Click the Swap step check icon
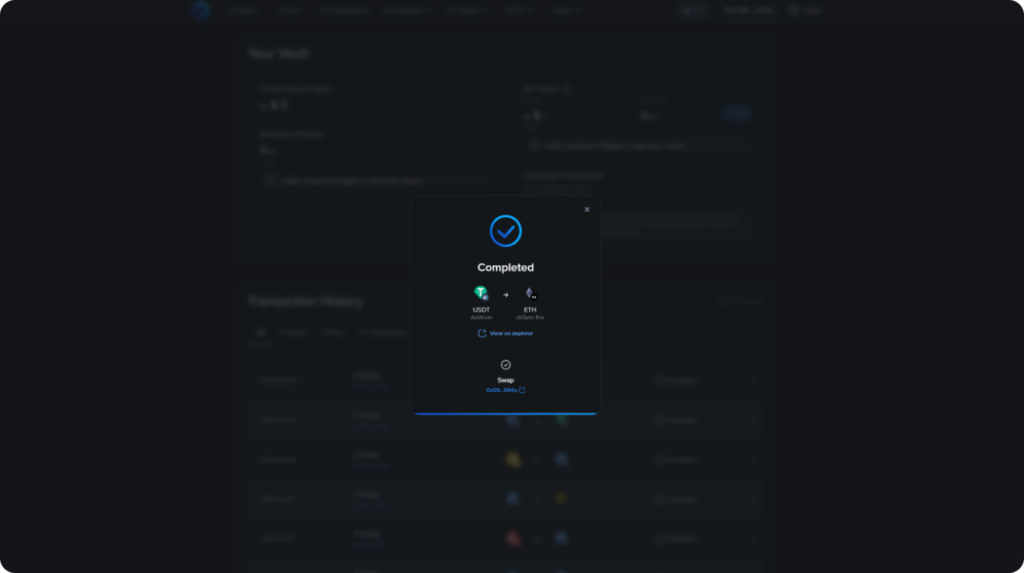This screenshot has width=1024, height=573. [x=505, y=365]
